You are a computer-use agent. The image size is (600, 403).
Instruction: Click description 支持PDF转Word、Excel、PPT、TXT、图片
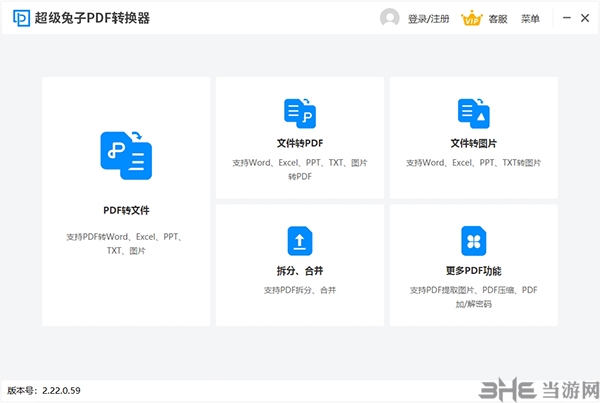click(126, 244)
